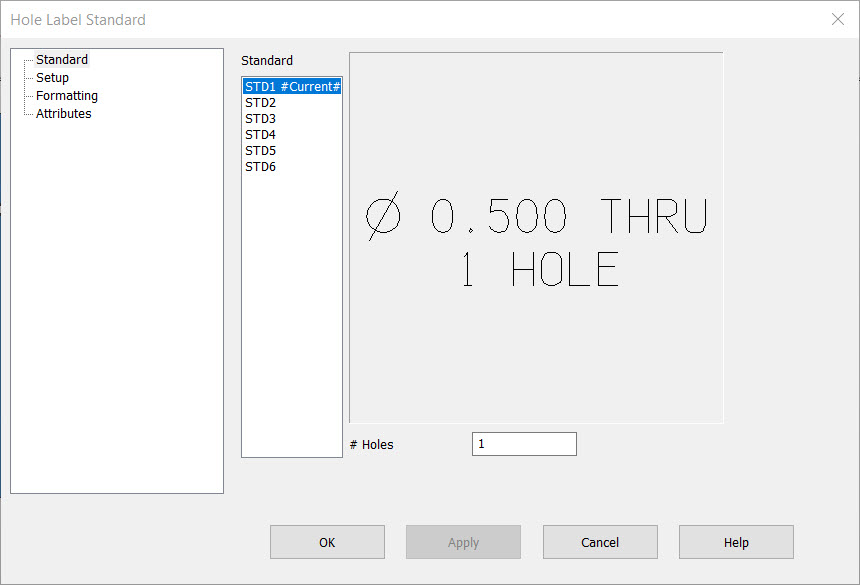Open Help for the Hole Label Standard dialog
860x585 pixels.
point(736,542)
